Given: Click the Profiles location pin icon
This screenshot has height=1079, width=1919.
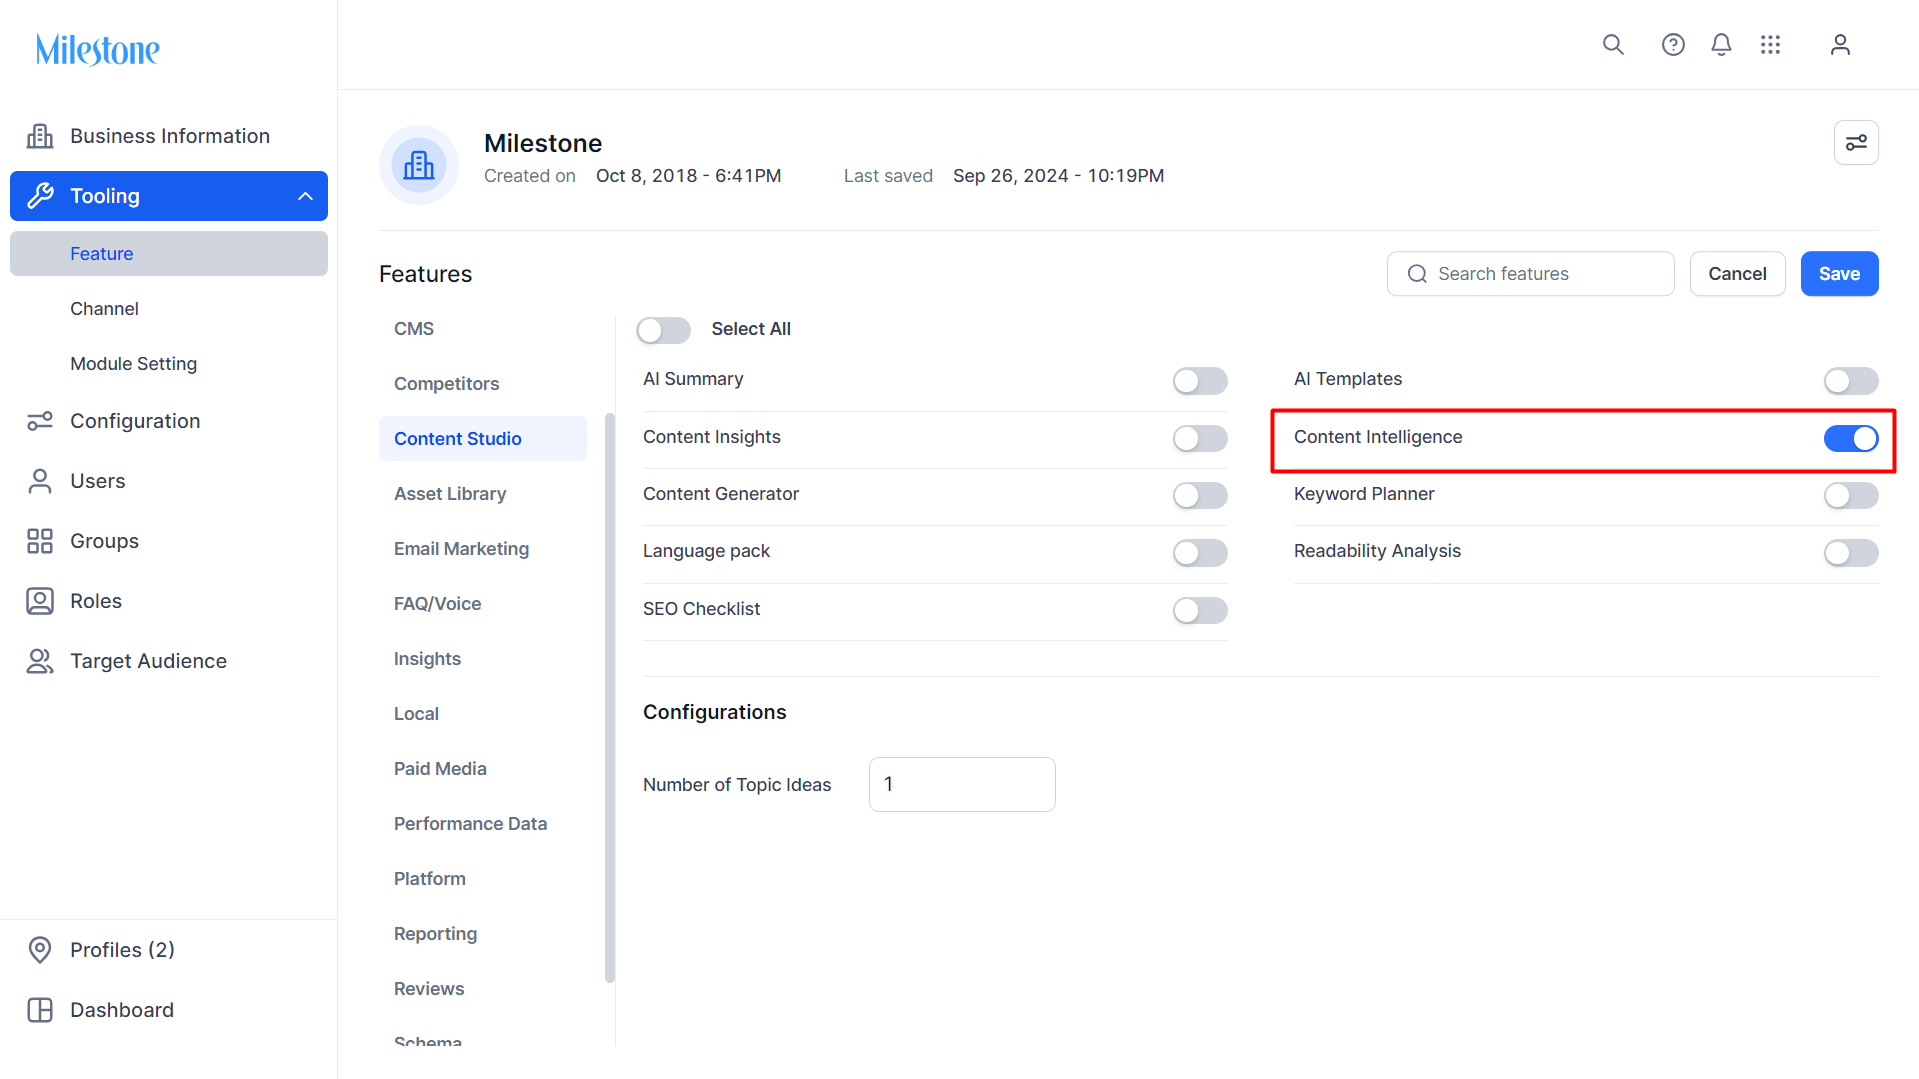Looking at the screenshot, I should pyautogui.click(x=40, y=950).
